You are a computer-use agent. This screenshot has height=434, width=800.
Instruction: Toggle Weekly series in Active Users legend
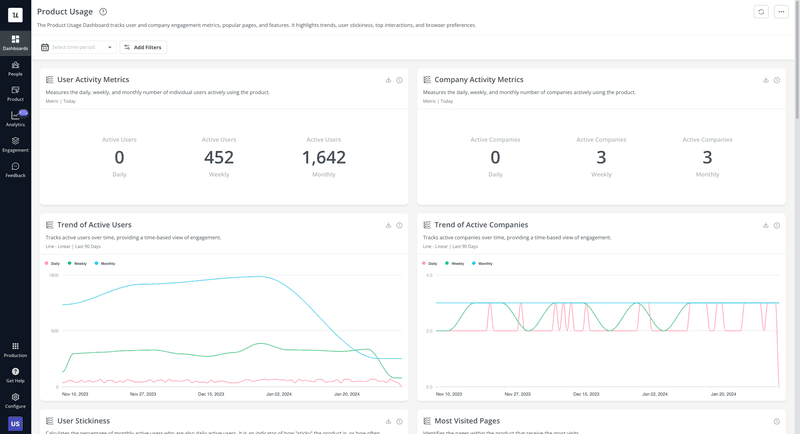[x=77, y=263]
